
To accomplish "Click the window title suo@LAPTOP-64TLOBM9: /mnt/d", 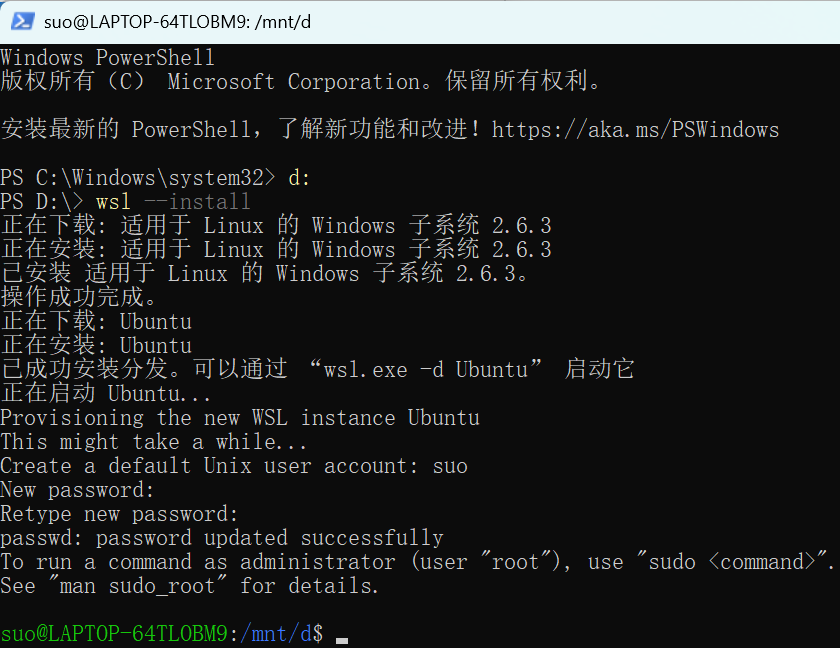I will coord(177,22).
